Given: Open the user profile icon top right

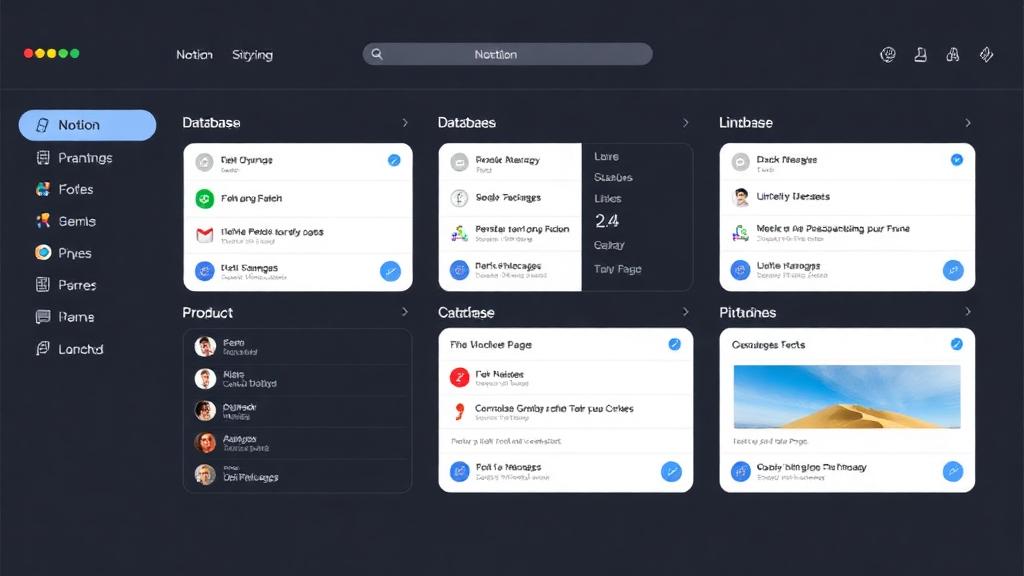Looking at the screenshot, I should tap(921, 54).
